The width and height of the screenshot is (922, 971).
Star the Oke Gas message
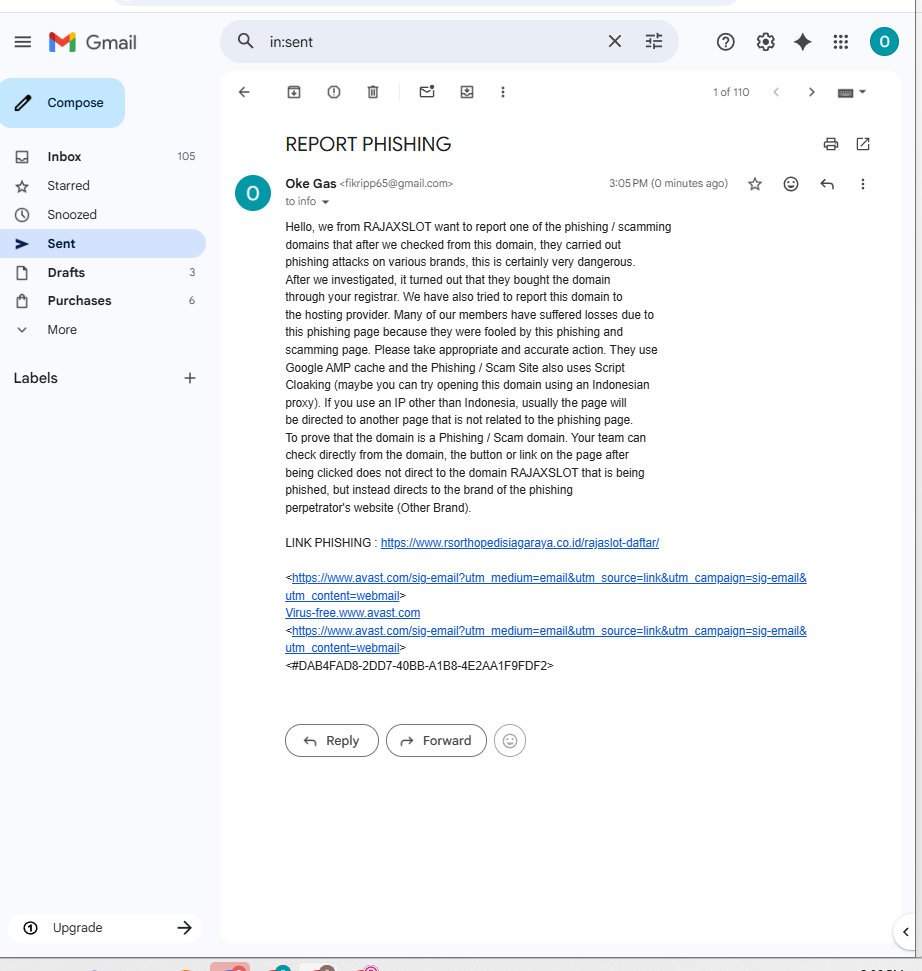tap(754, 184)
